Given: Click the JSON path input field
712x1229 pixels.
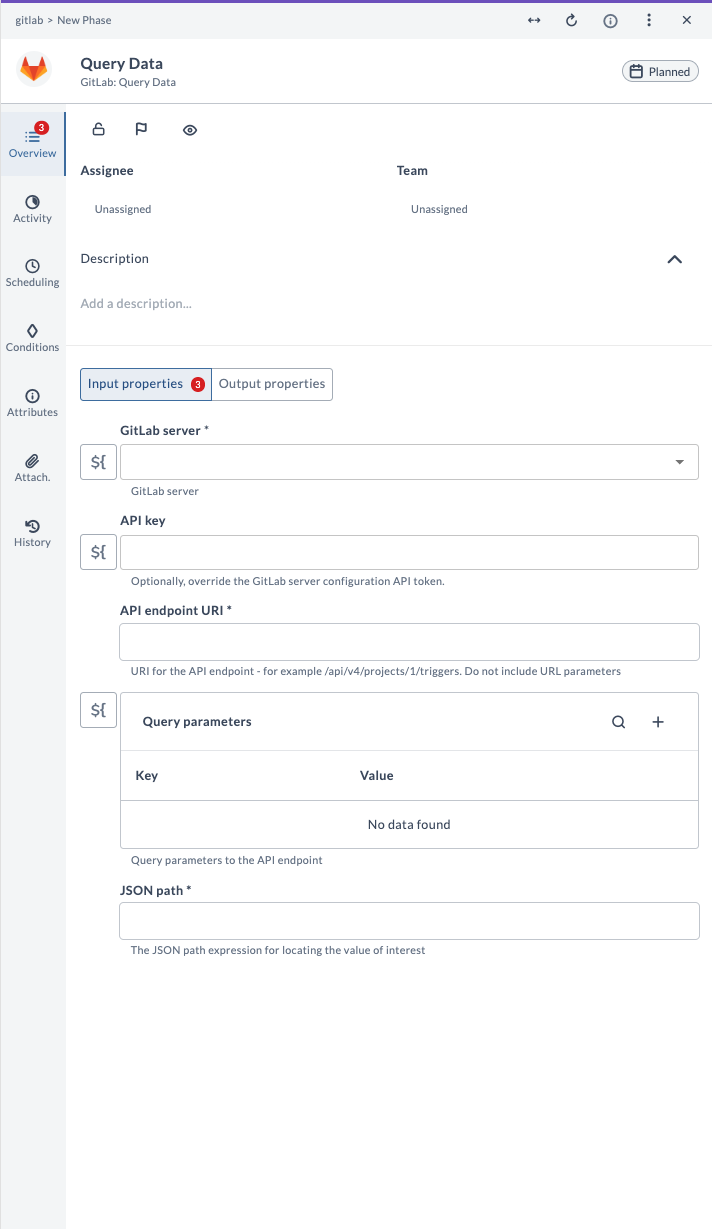Looking at the screenshot, I should (409, 921).
